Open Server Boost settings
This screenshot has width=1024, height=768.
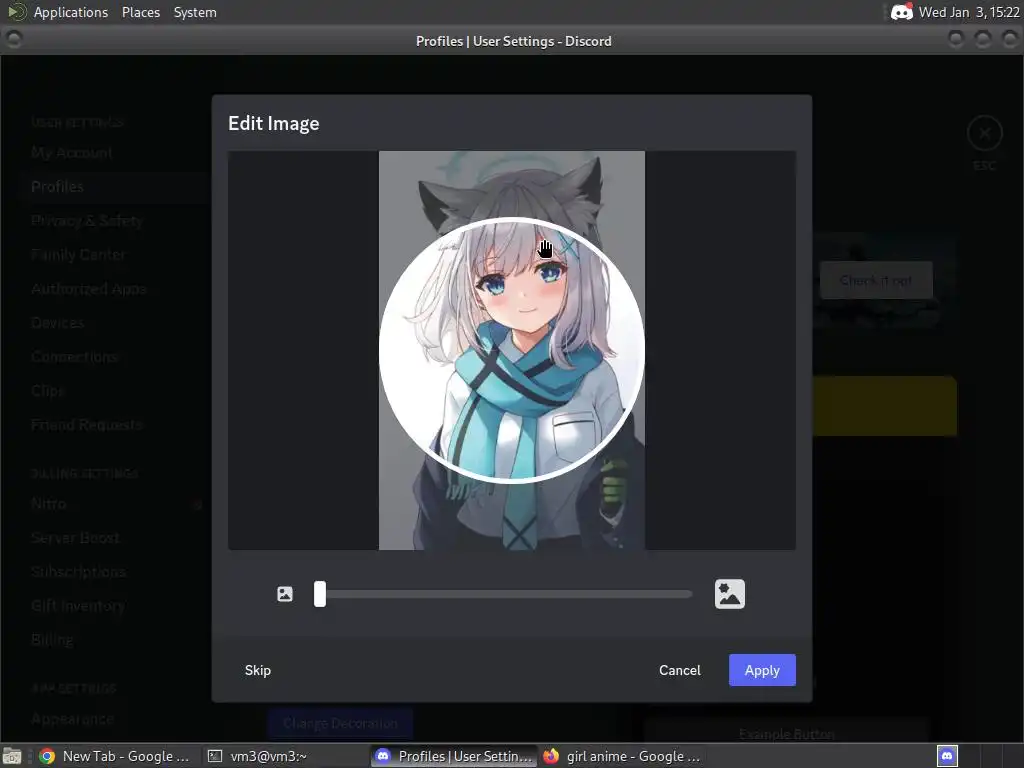pyautogui.click(x=75, y=537)
